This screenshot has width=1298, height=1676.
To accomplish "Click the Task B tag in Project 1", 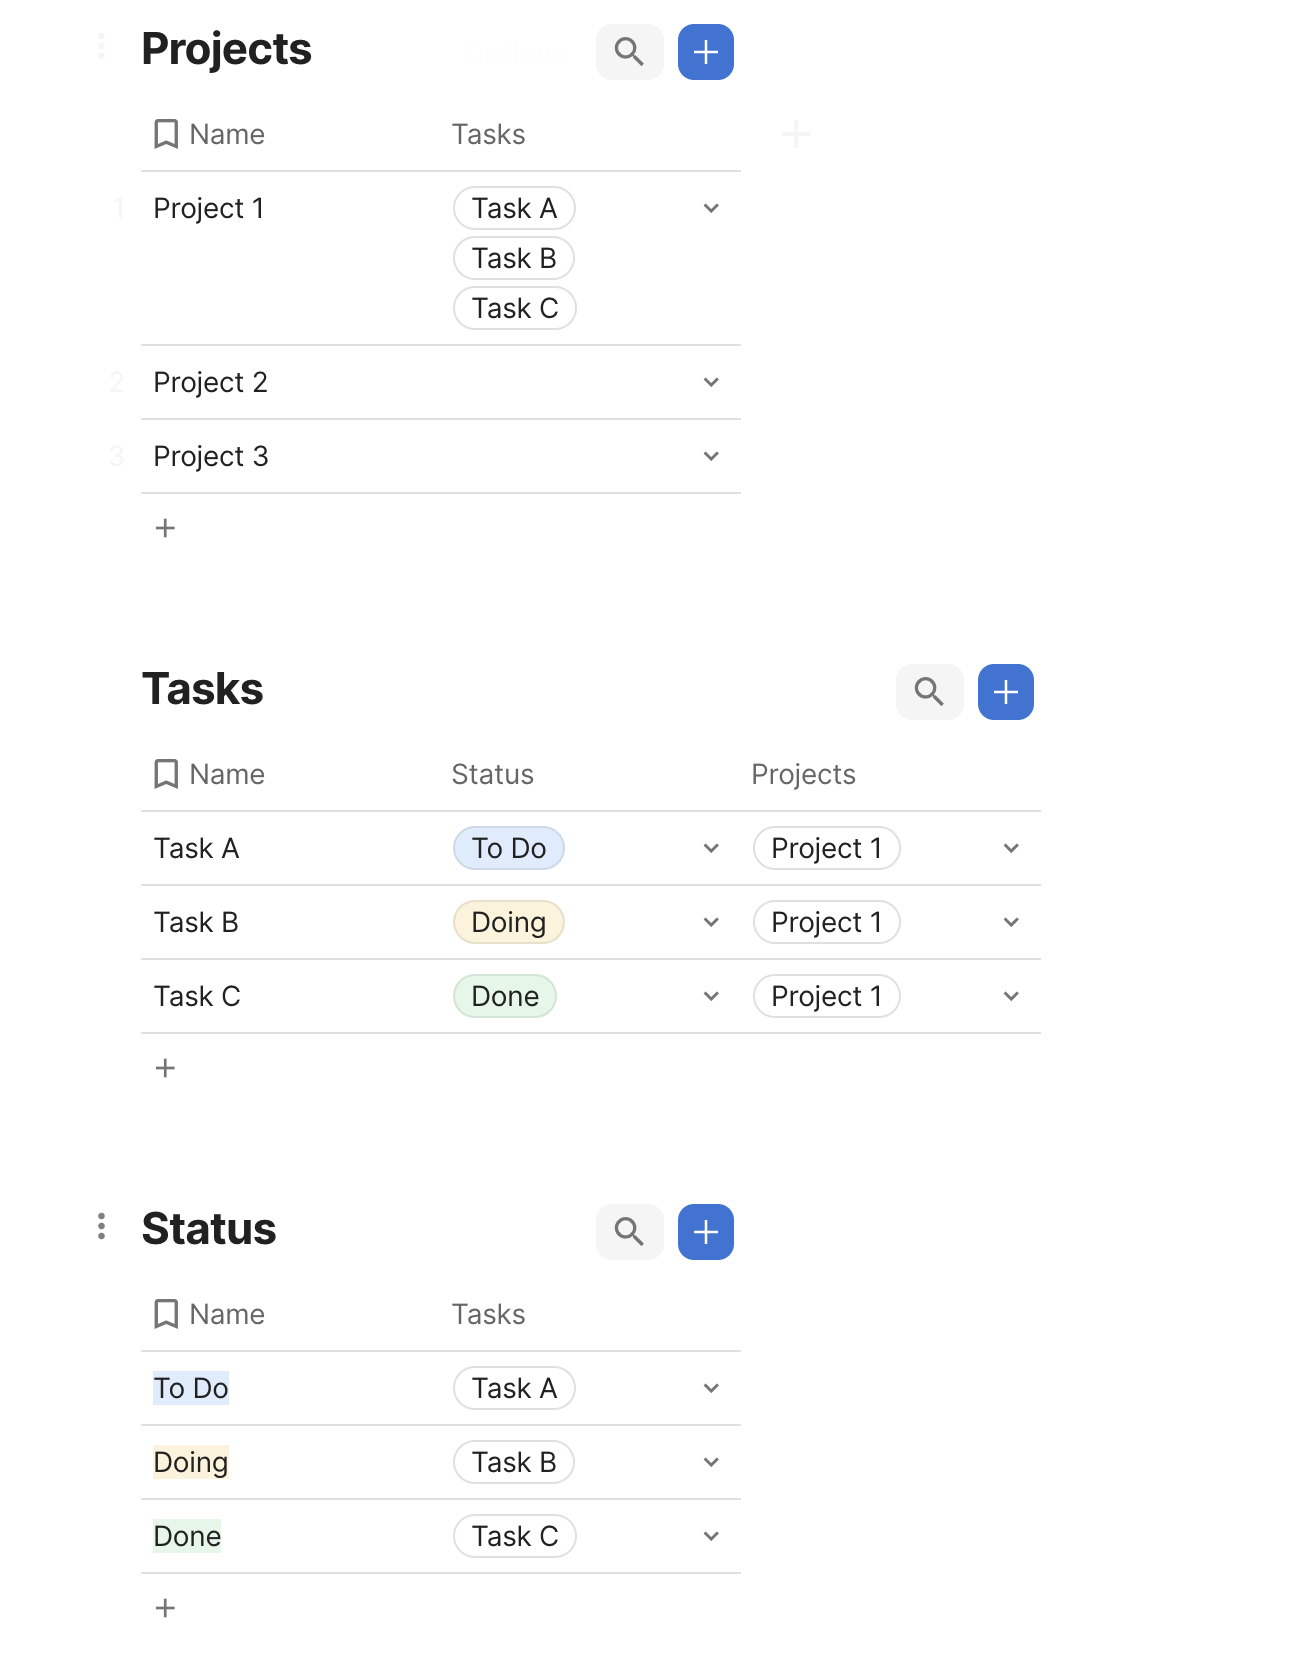I will [514, 259].
